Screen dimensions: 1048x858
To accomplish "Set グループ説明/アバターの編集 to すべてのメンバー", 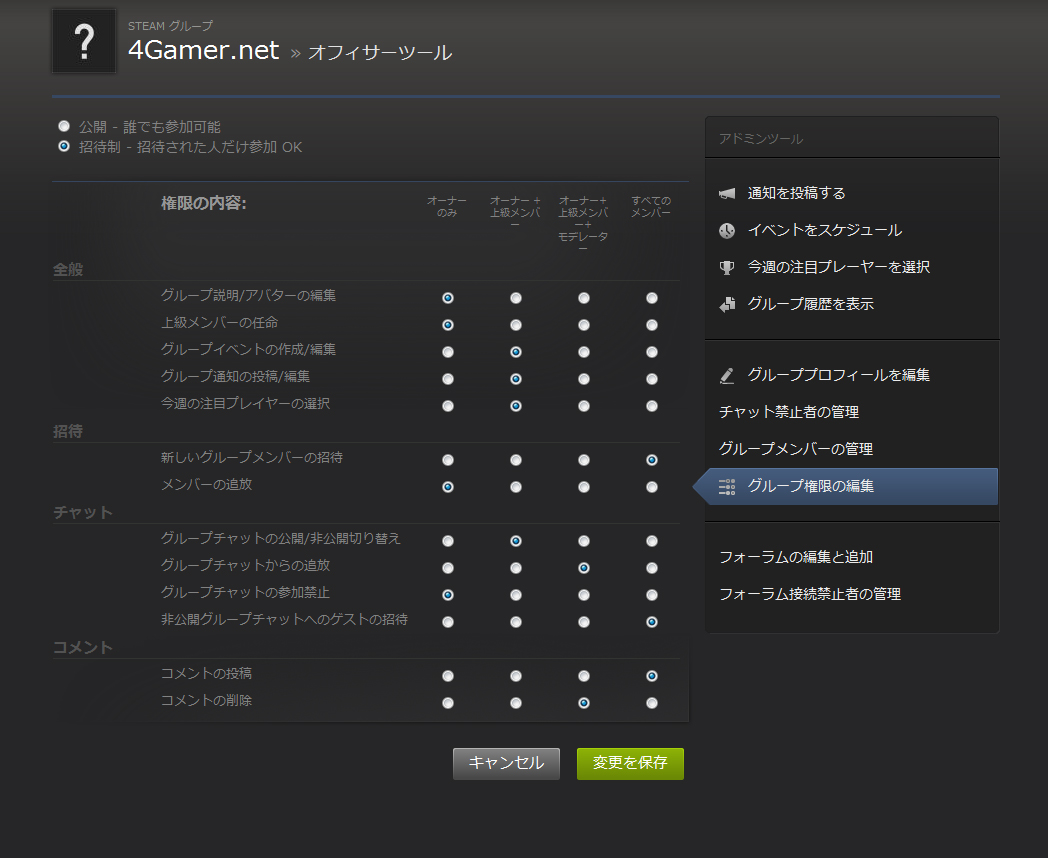I will click(x=652, y=298).
